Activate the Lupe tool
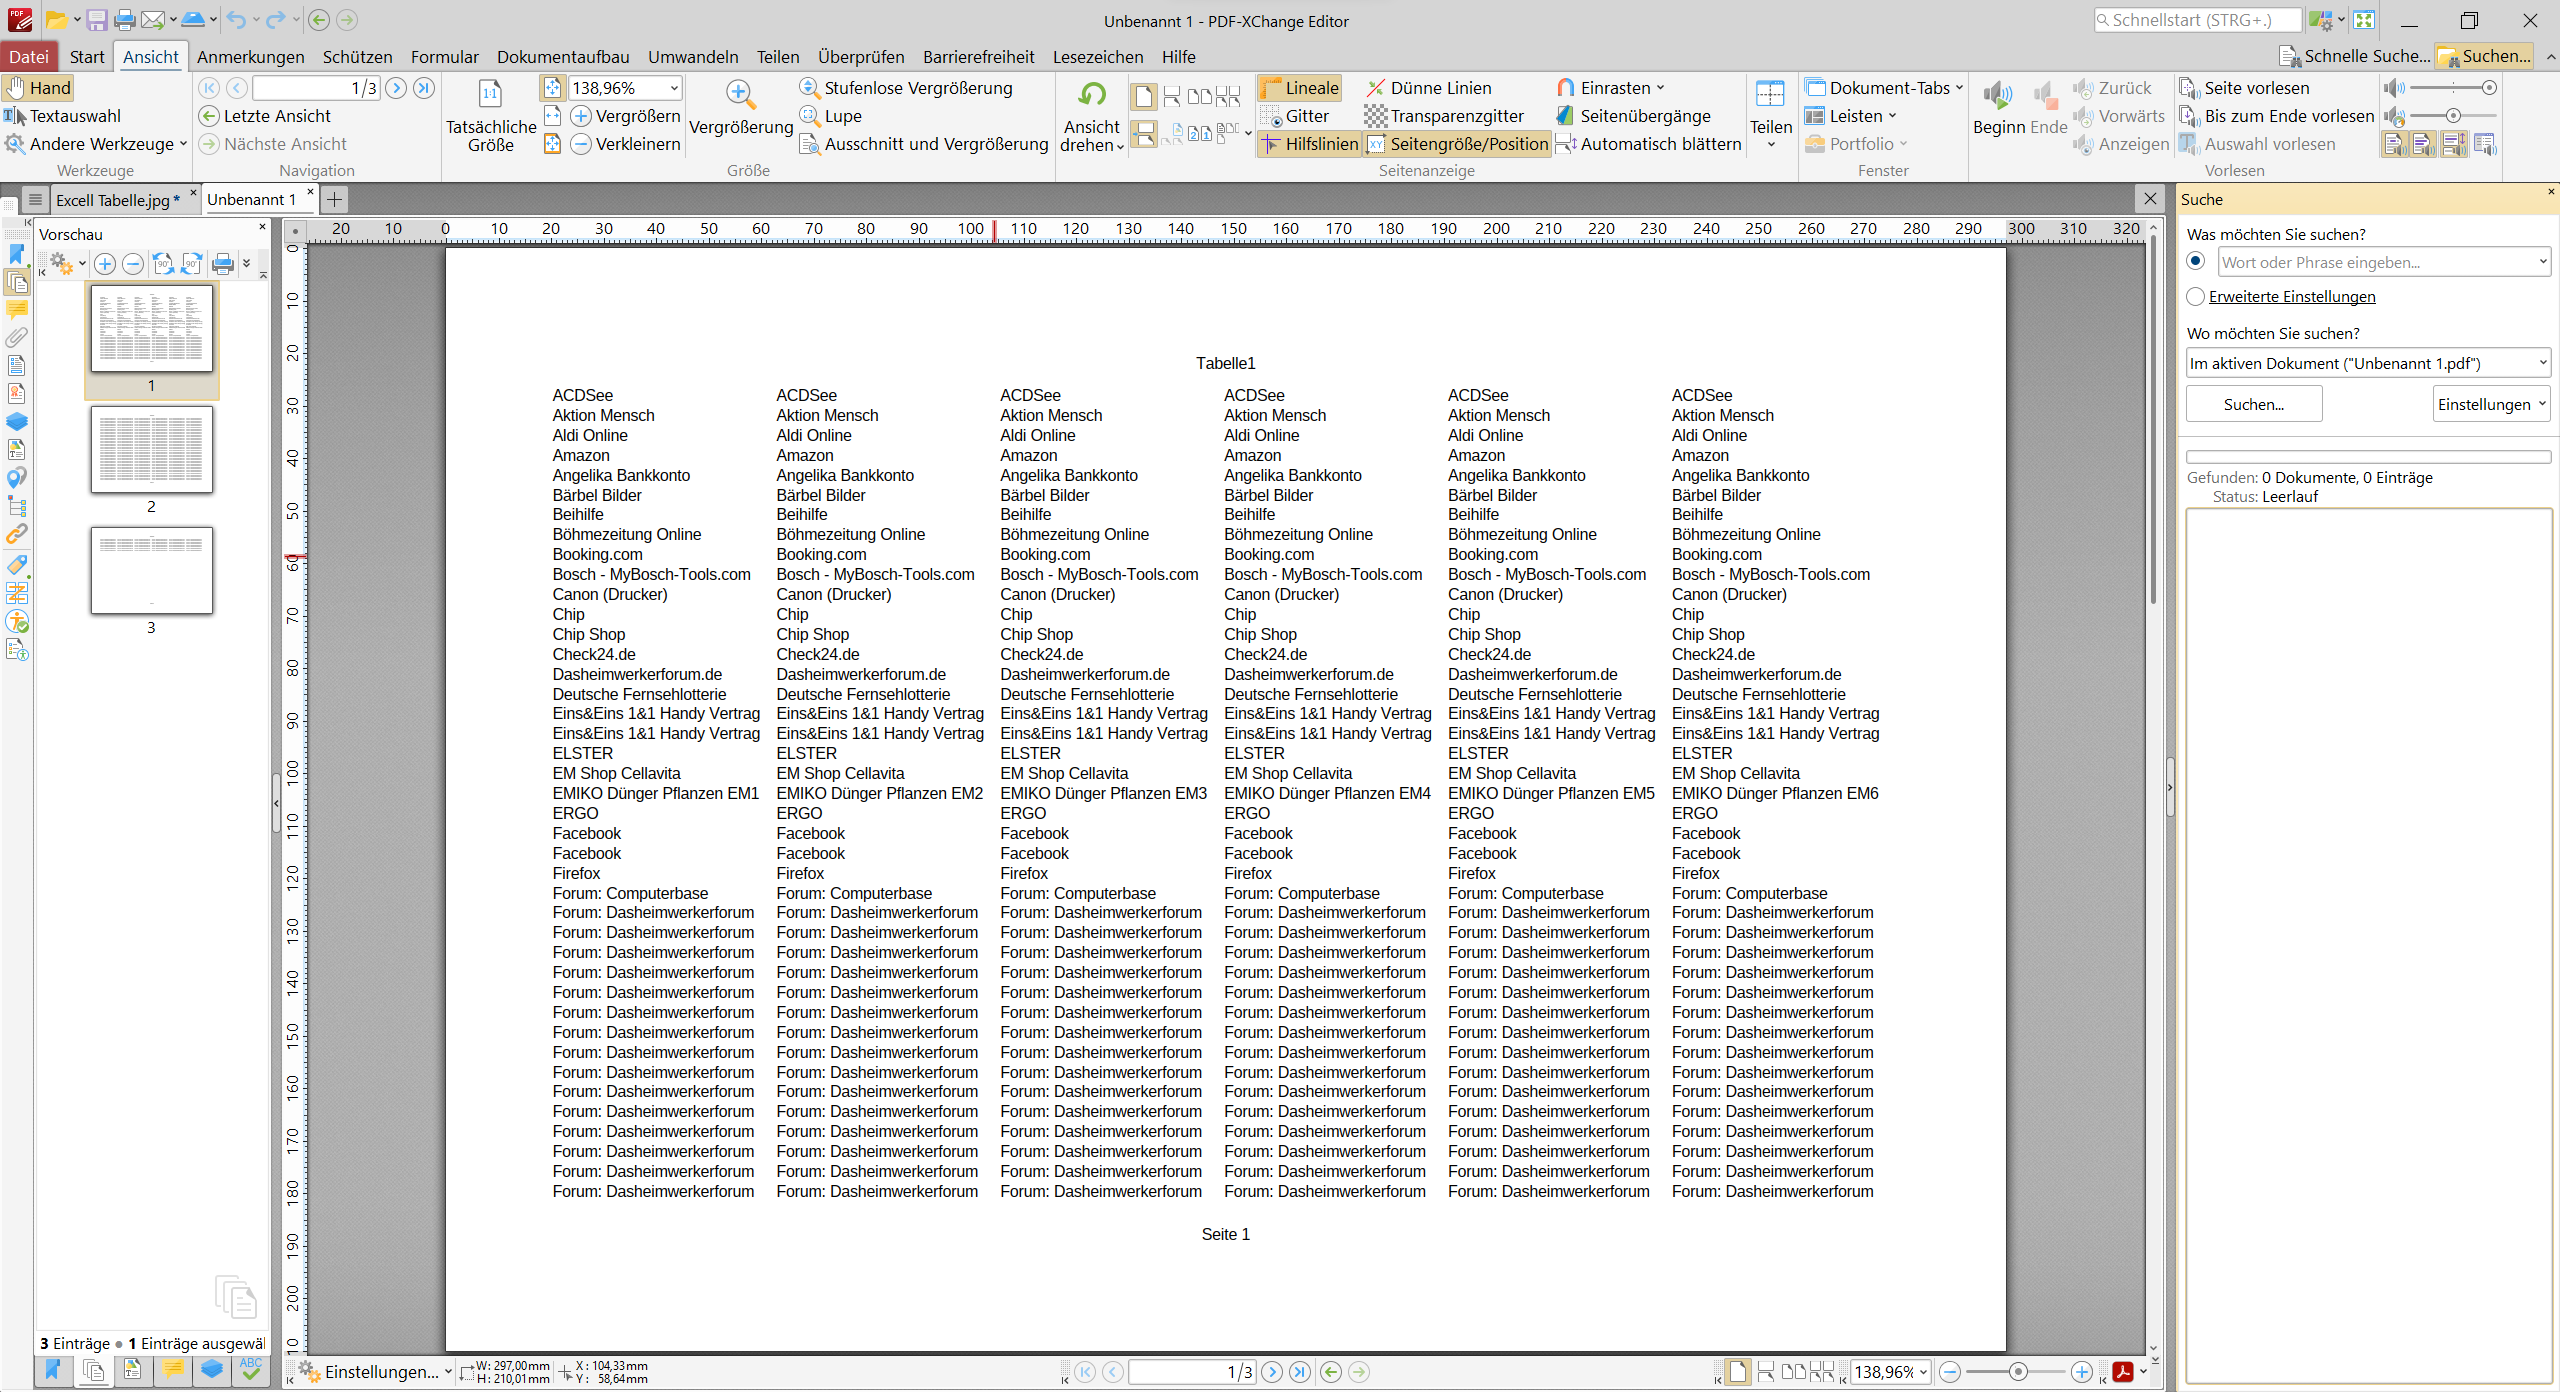This screenshot has width=2560, height=1392. [831, 116]
